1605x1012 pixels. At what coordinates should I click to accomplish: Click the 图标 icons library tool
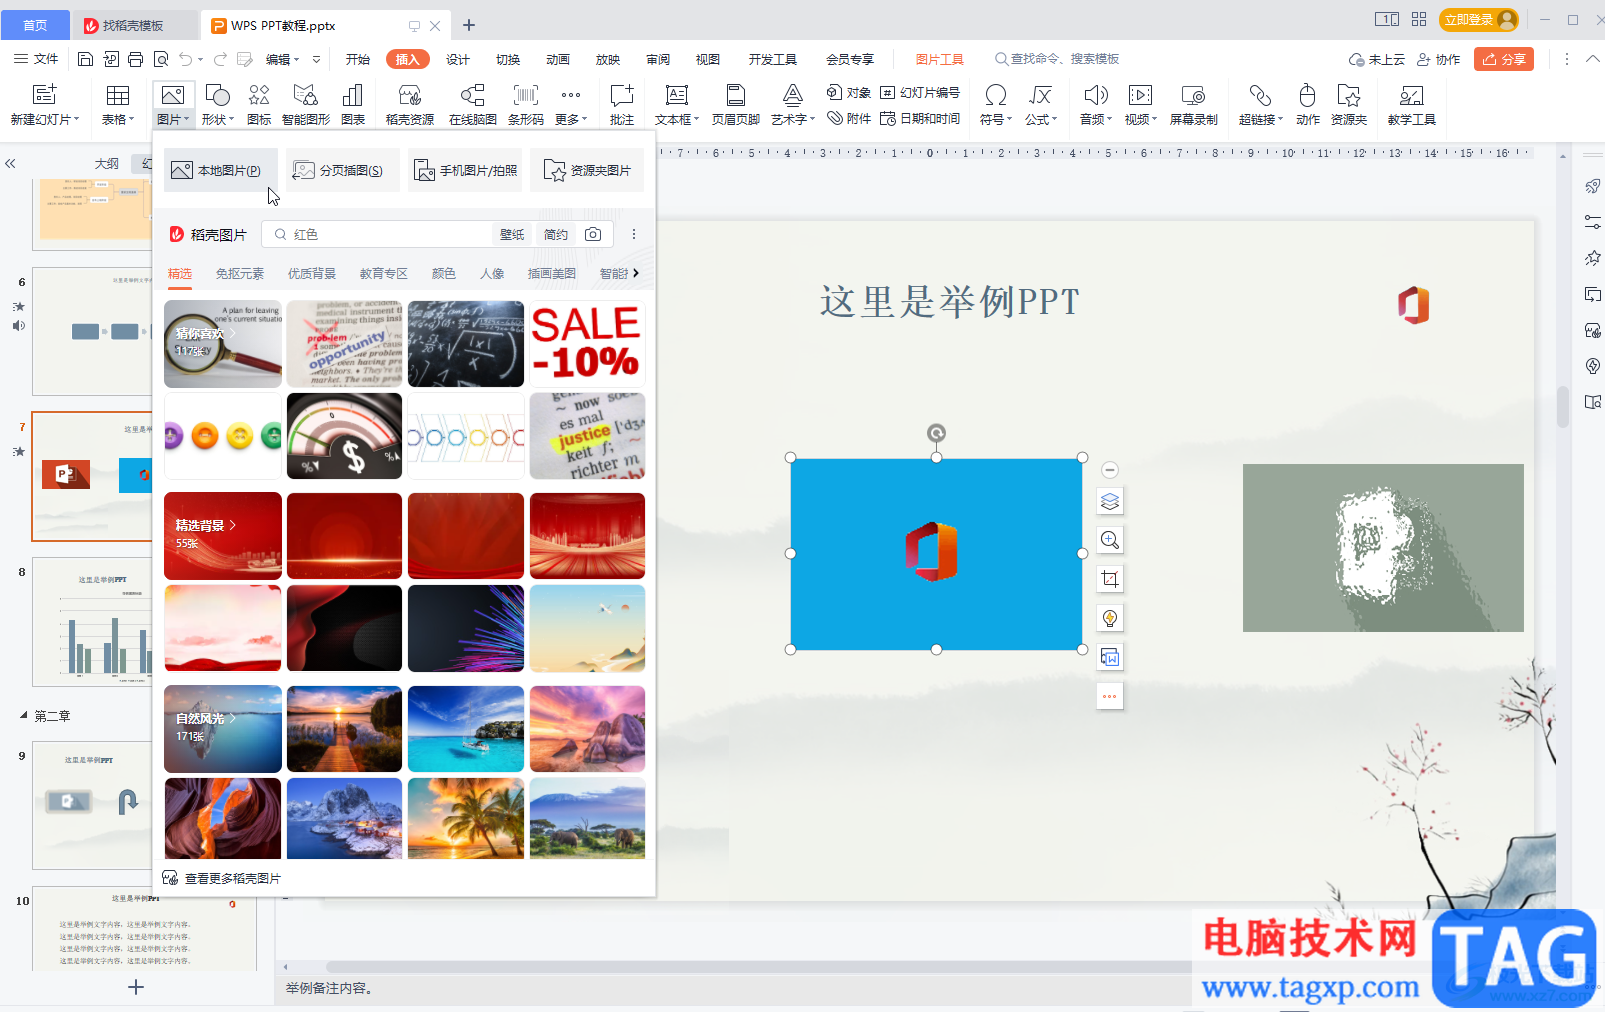(259, 104)
